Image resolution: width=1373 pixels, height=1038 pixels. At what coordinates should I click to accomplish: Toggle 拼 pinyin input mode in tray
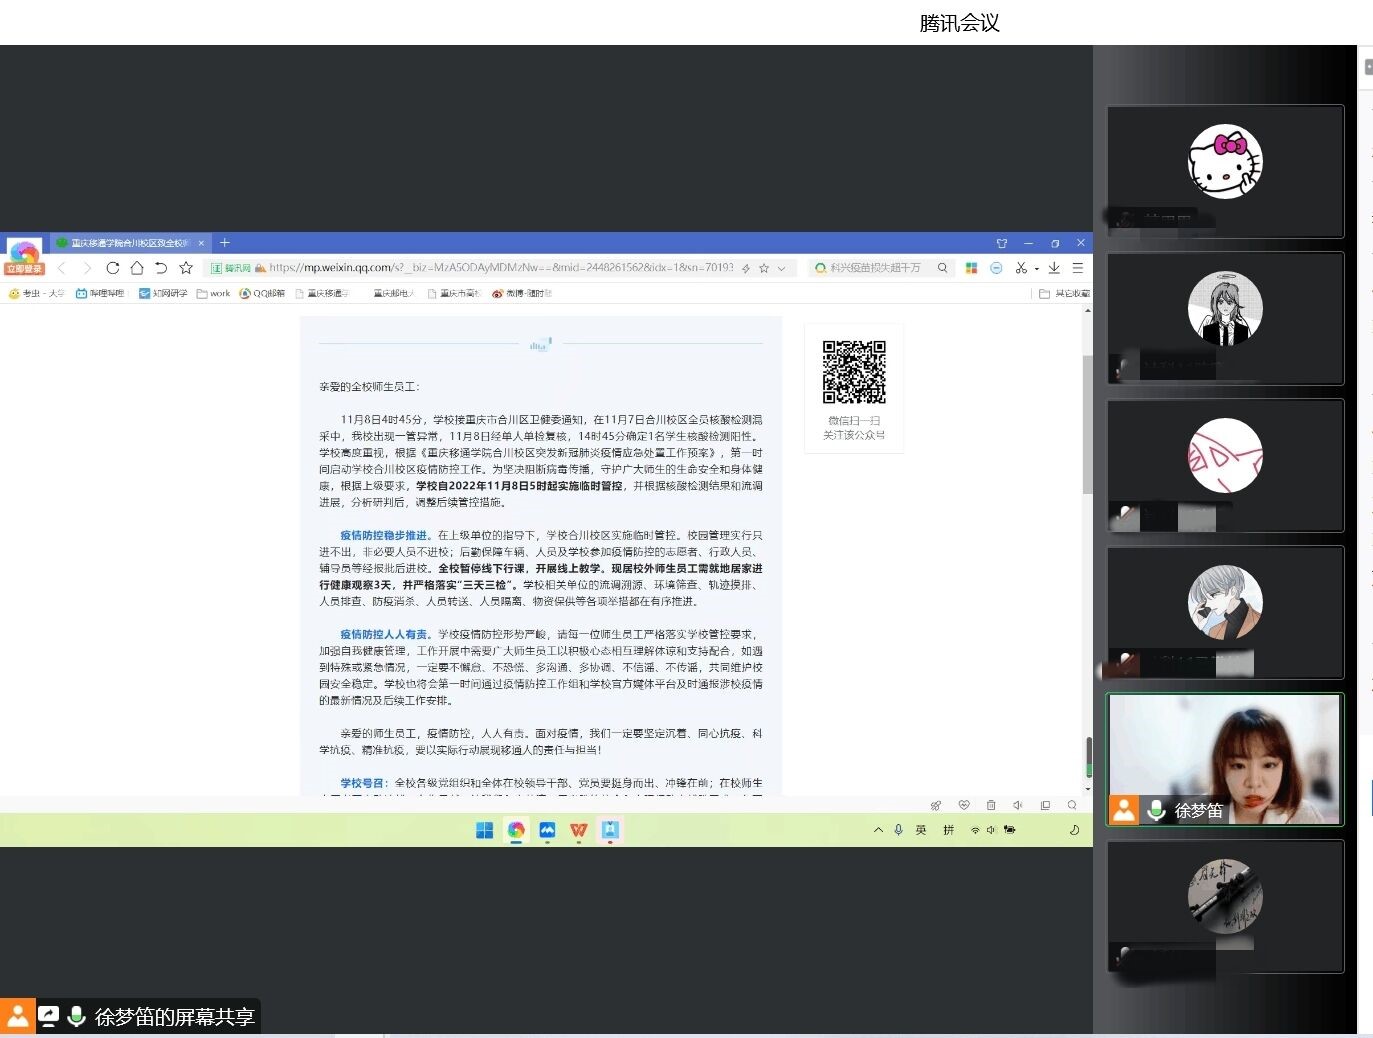tap(948, 830)
